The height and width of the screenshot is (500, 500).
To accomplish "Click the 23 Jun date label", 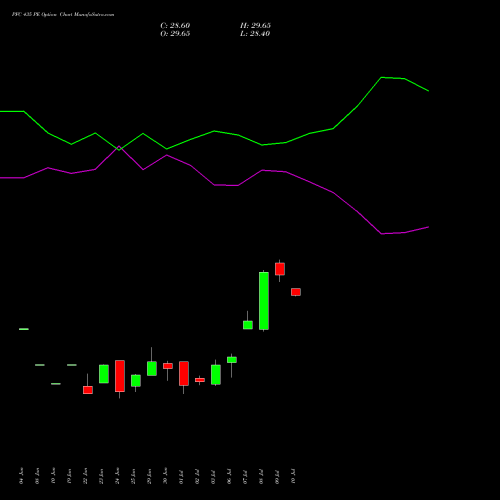I will coord(102,476).
